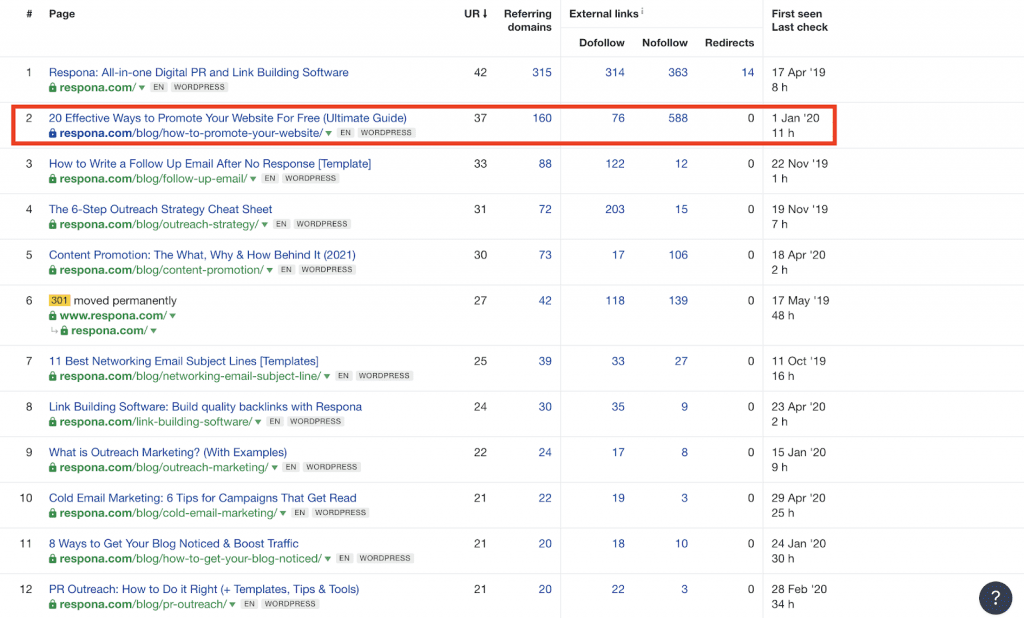Screen dimensions: 1024x618
Task: Click 39 referring domains for networking subject lines
Action: 545,361
